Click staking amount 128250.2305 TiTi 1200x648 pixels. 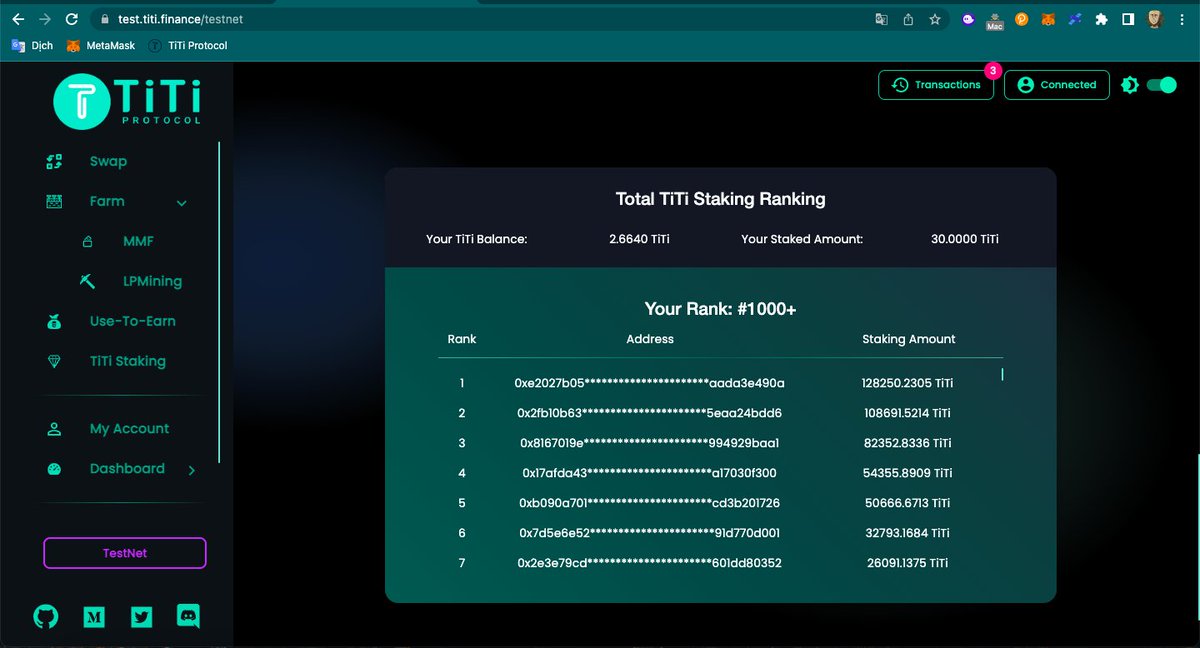click(x=908, y=383)
